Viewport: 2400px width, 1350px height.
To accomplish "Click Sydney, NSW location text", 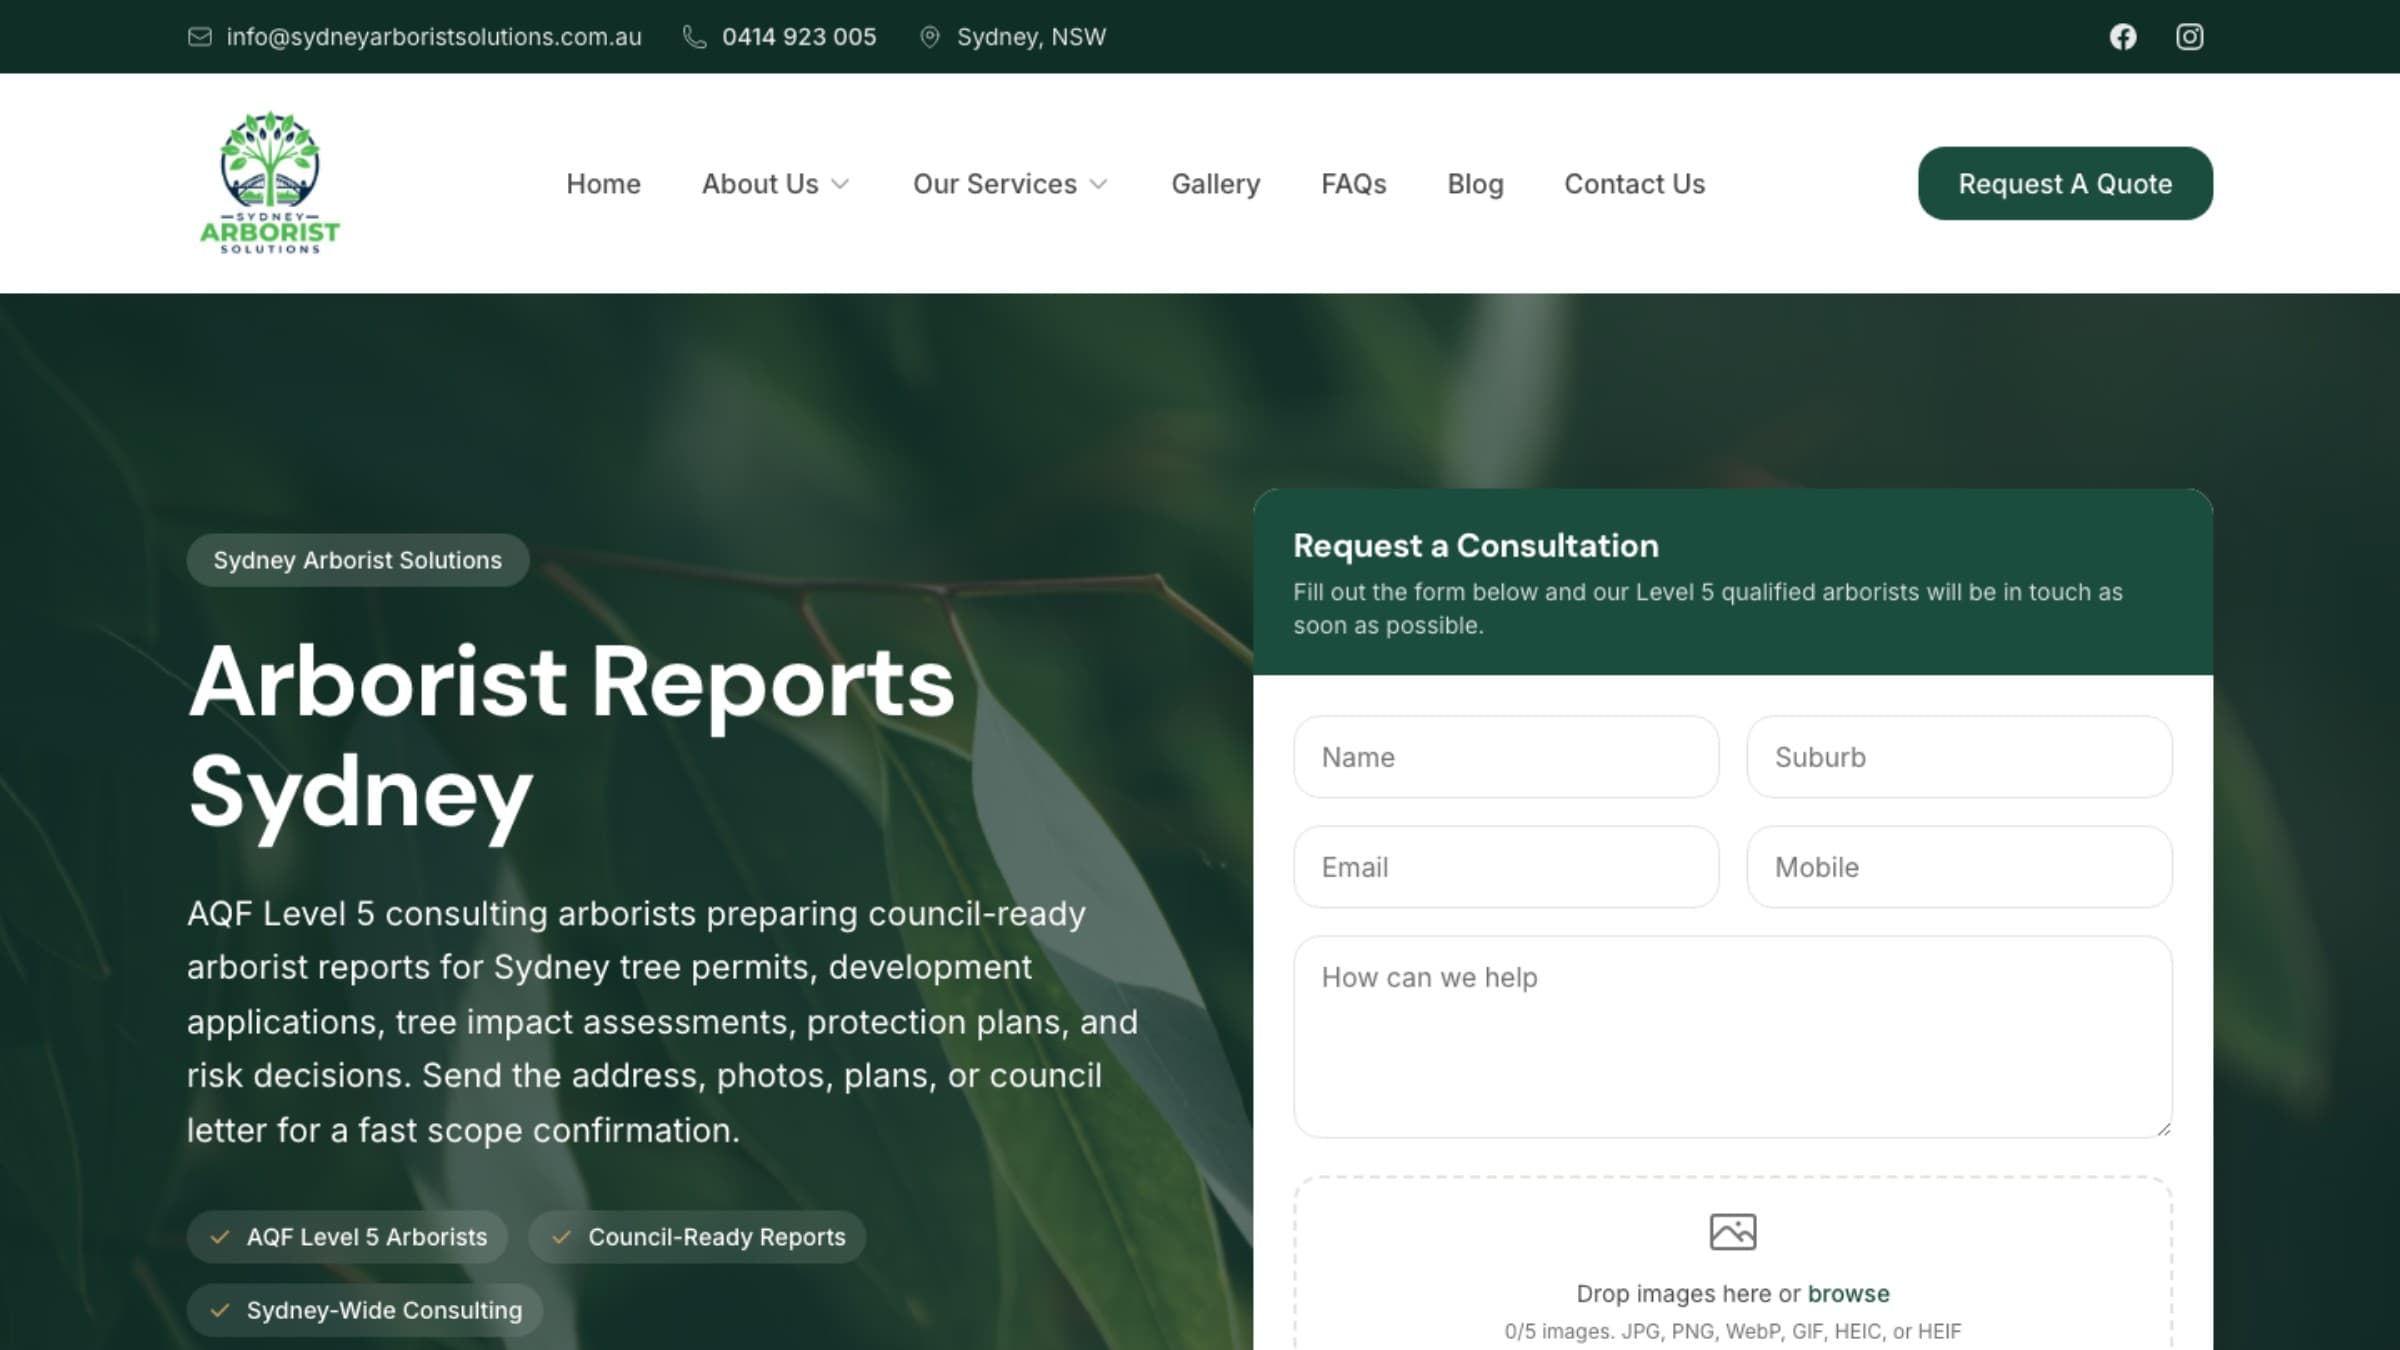I will 1031,37.
